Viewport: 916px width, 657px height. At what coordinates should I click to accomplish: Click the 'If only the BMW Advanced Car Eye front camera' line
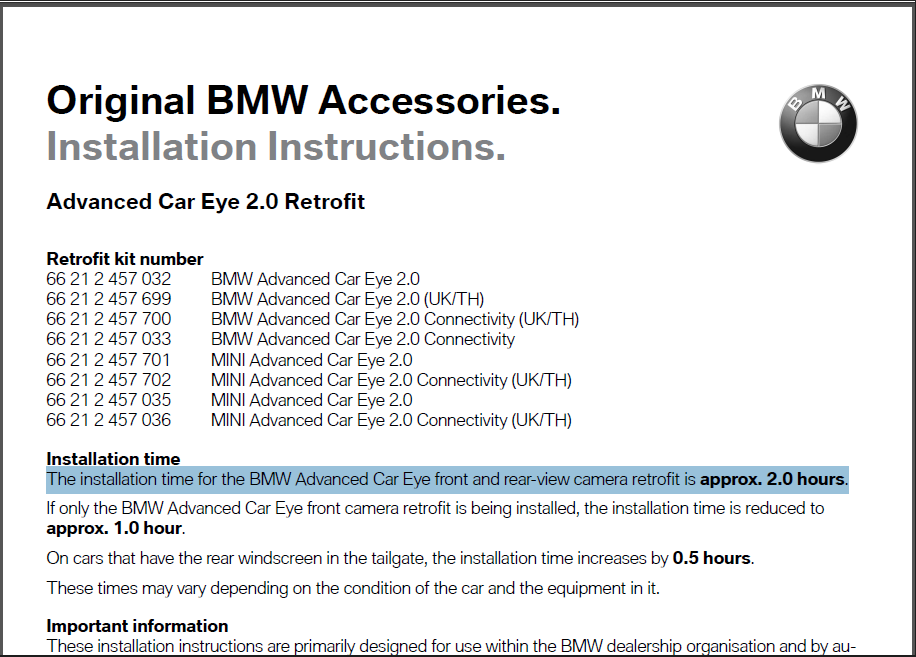(435, 508)
